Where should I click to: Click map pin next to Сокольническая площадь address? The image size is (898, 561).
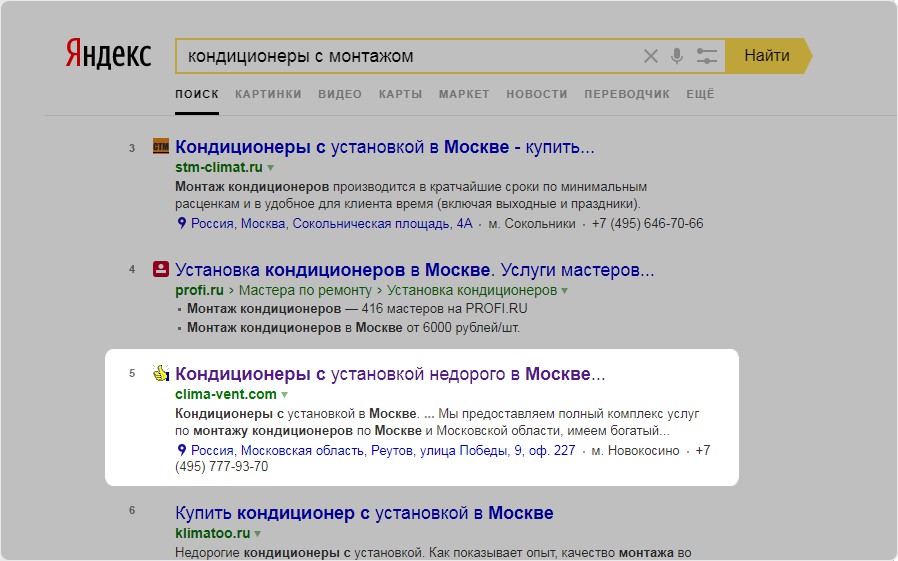click(182, 223)
